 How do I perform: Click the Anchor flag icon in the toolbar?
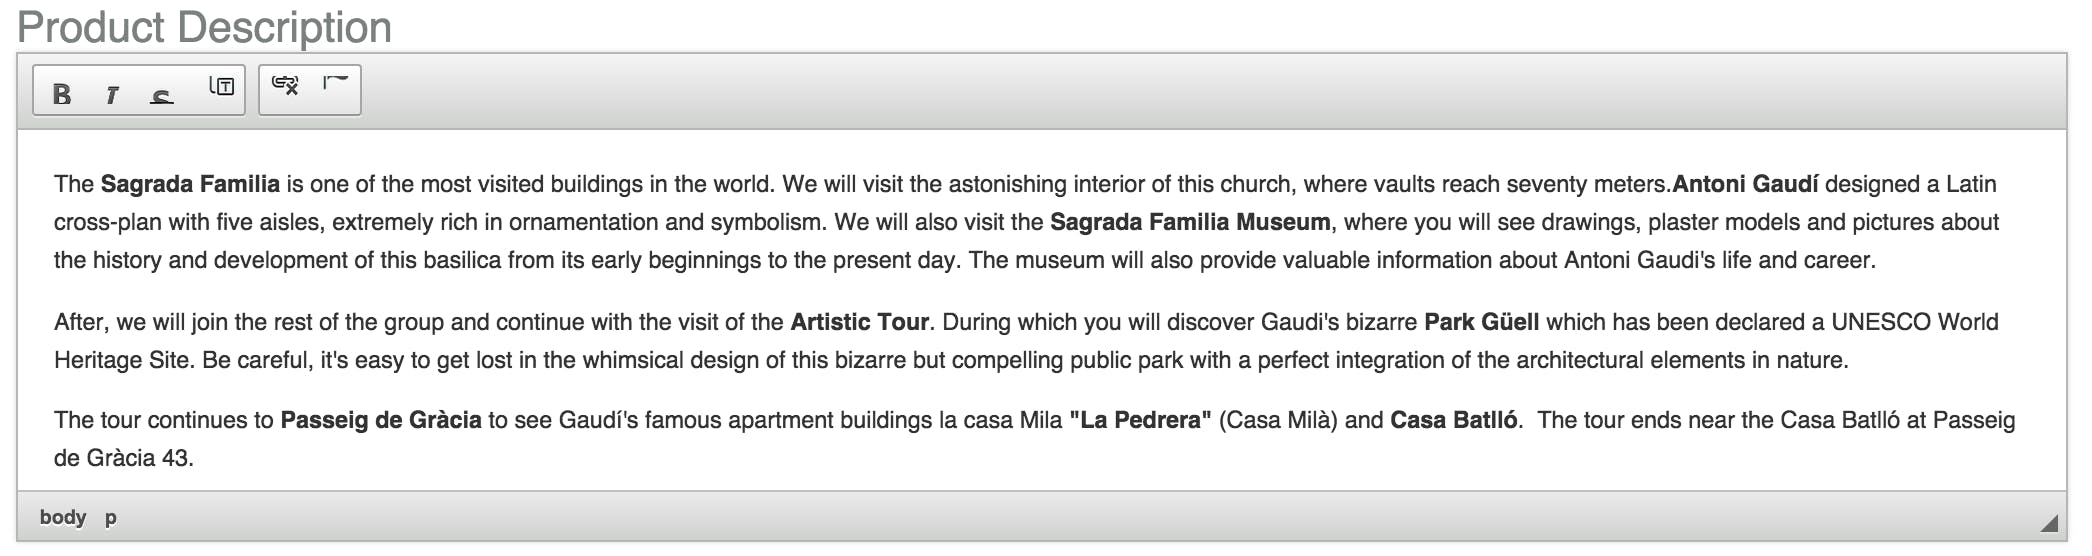335,82
